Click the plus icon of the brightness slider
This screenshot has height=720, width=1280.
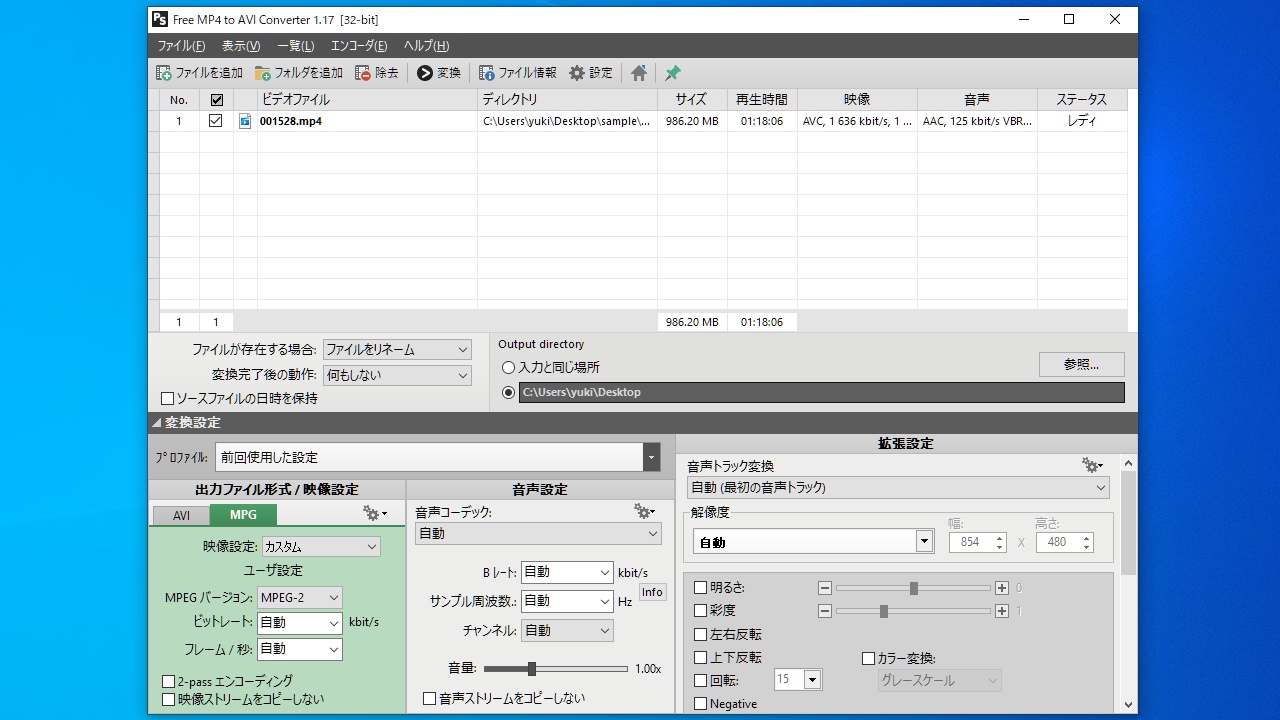pyautogui.click(x=1002, y=588)
